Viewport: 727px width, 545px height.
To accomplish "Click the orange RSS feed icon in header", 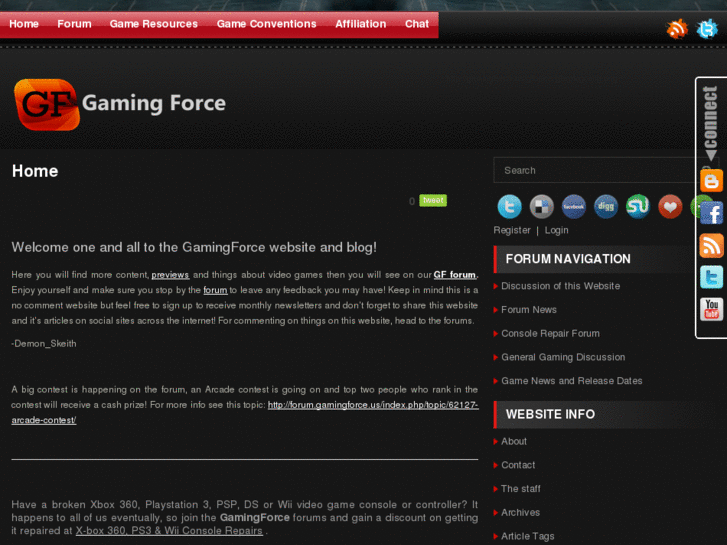I will pos(676,29).
